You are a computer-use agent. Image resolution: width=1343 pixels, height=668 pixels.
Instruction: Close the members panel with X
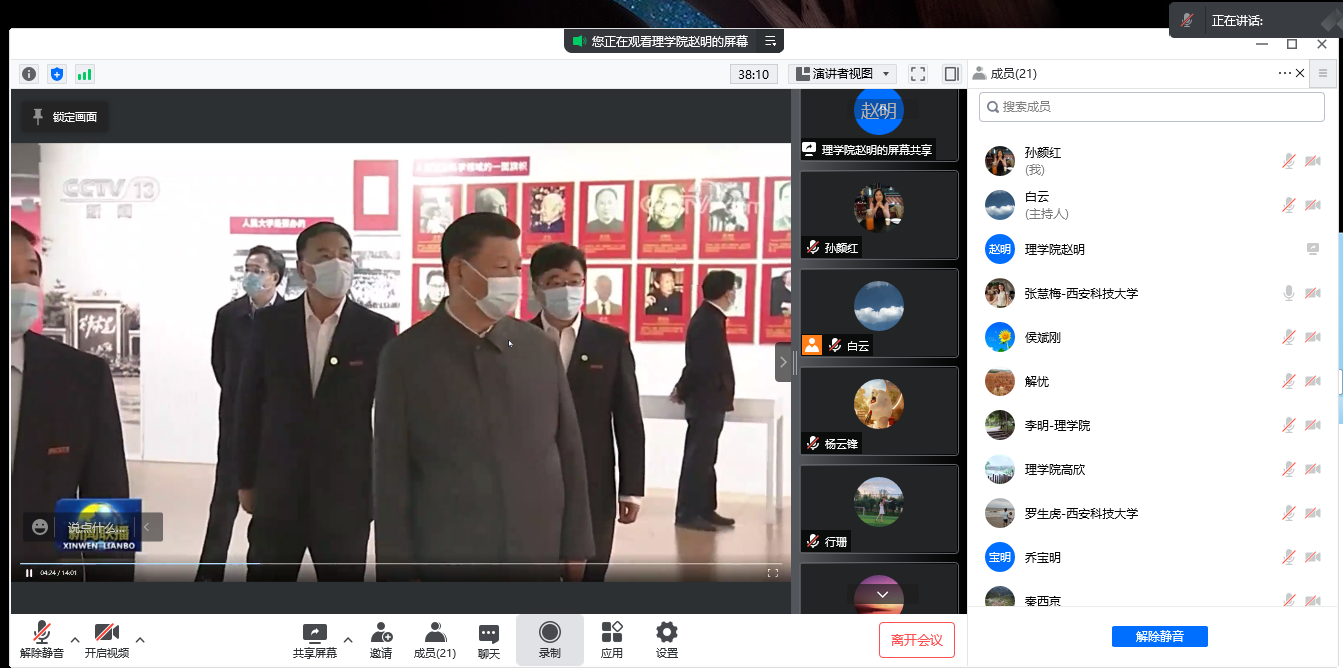click(1300, 73)
